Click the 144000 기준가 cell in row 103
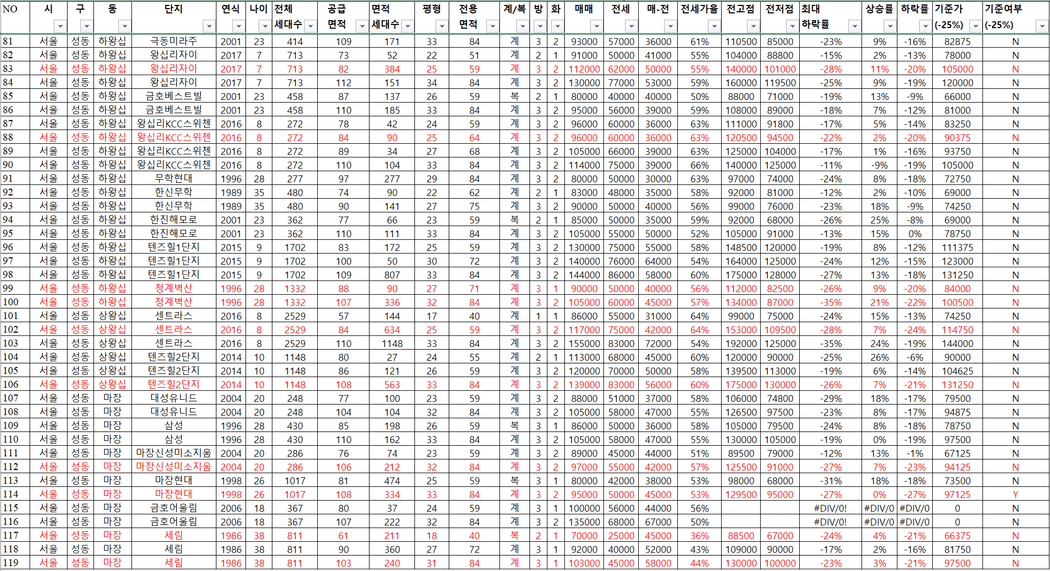The image size is (1050, 571). pyautogui.click(x=957, y=343)
